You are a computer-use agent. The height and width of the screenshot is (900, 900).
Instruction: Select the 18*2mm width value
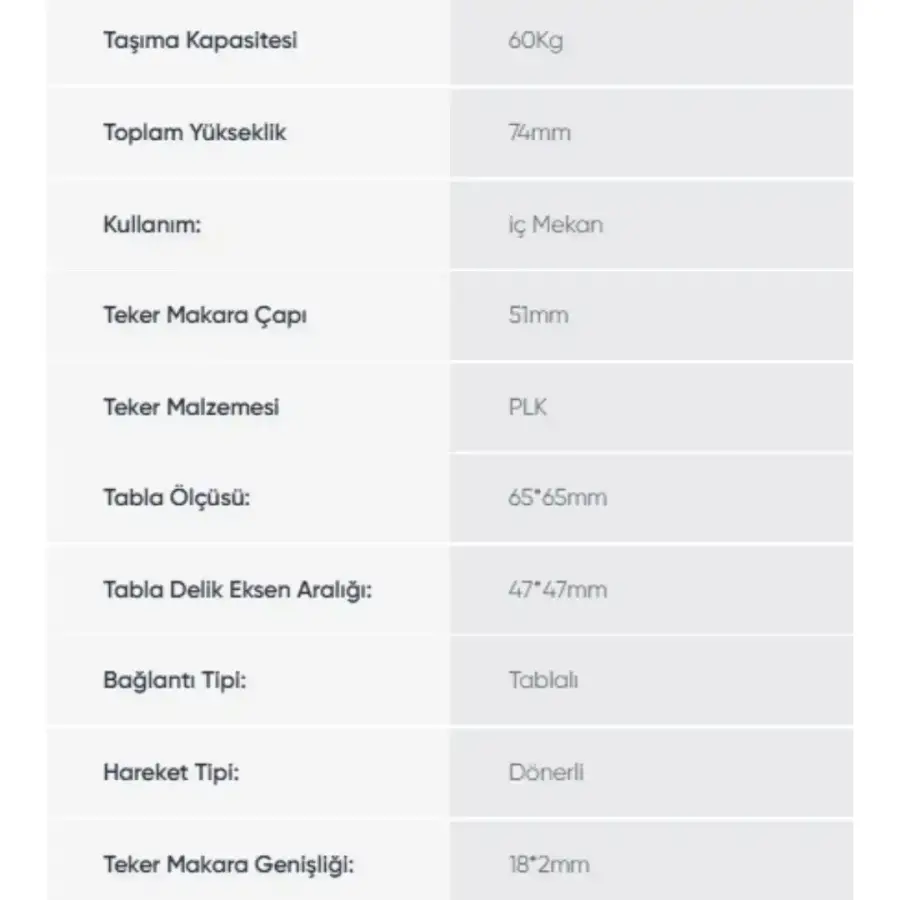549,864
